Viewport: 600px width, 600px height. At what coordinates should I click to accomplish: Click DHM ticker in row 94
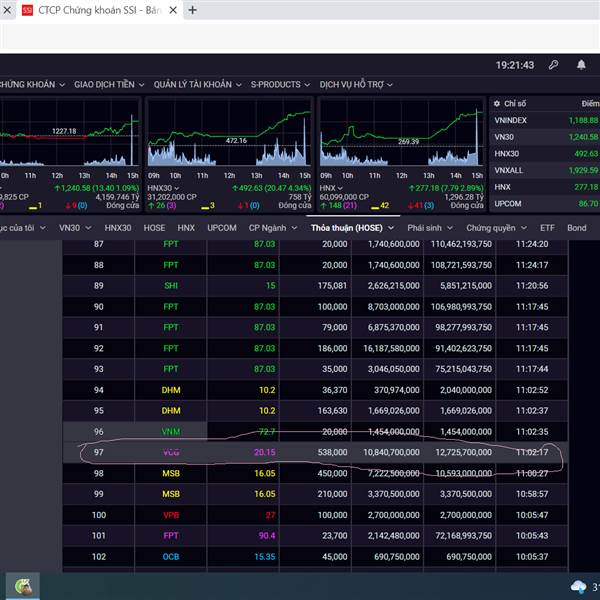click(171, 390)
